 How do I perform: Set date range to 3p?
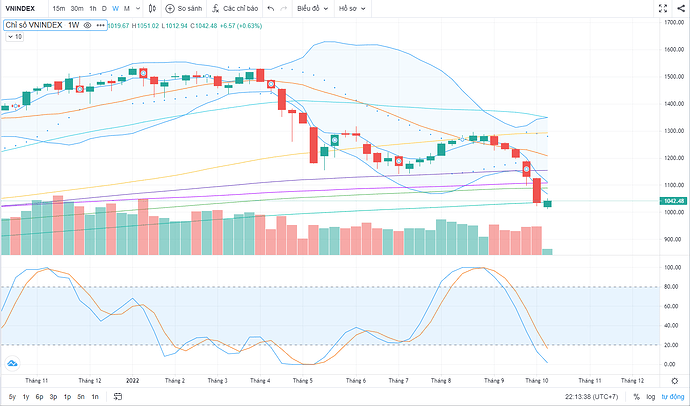pos(53,397)
